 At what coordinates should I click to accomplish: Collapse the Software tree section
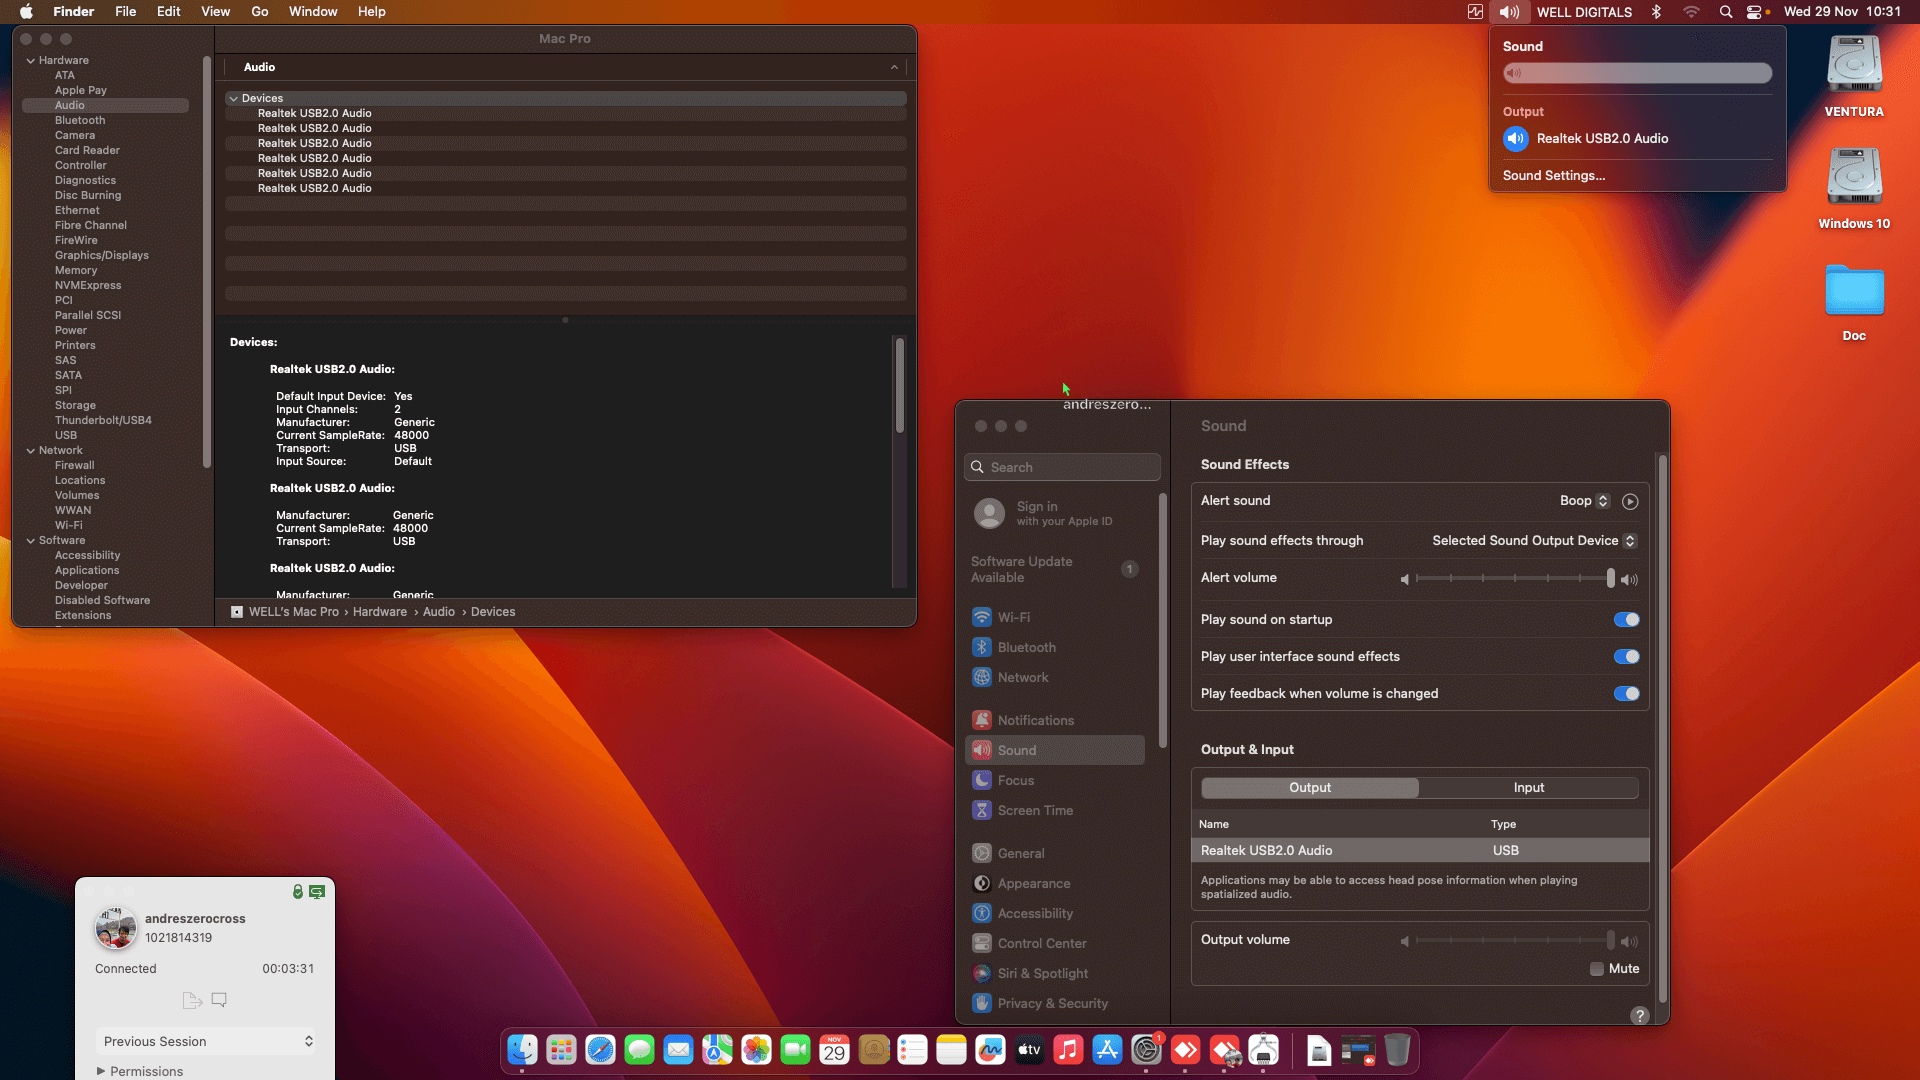click(31, 541)
